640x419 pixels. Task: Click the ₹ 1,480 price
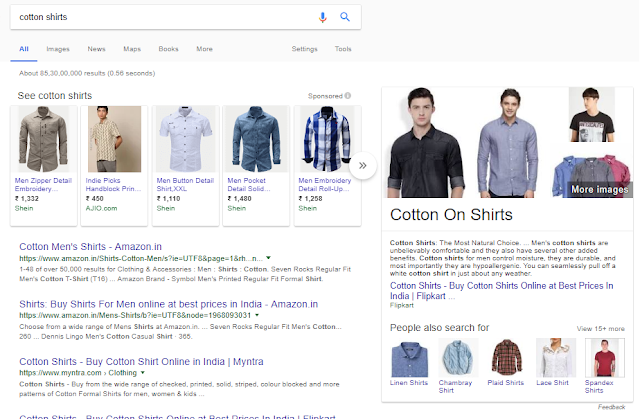pos(239,199)
